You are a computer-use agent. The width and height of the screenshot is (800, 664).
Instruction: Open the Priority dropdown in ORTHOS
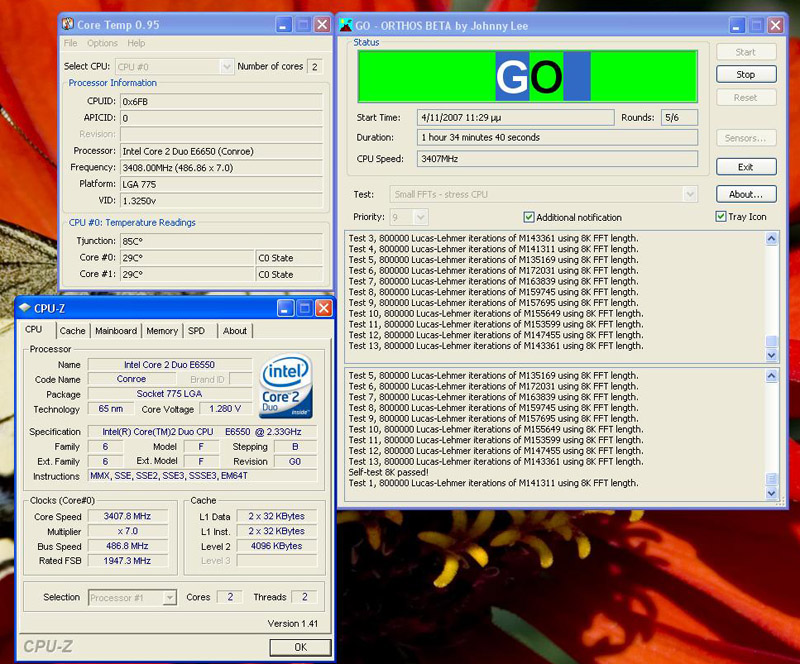[x=420, y=217]
